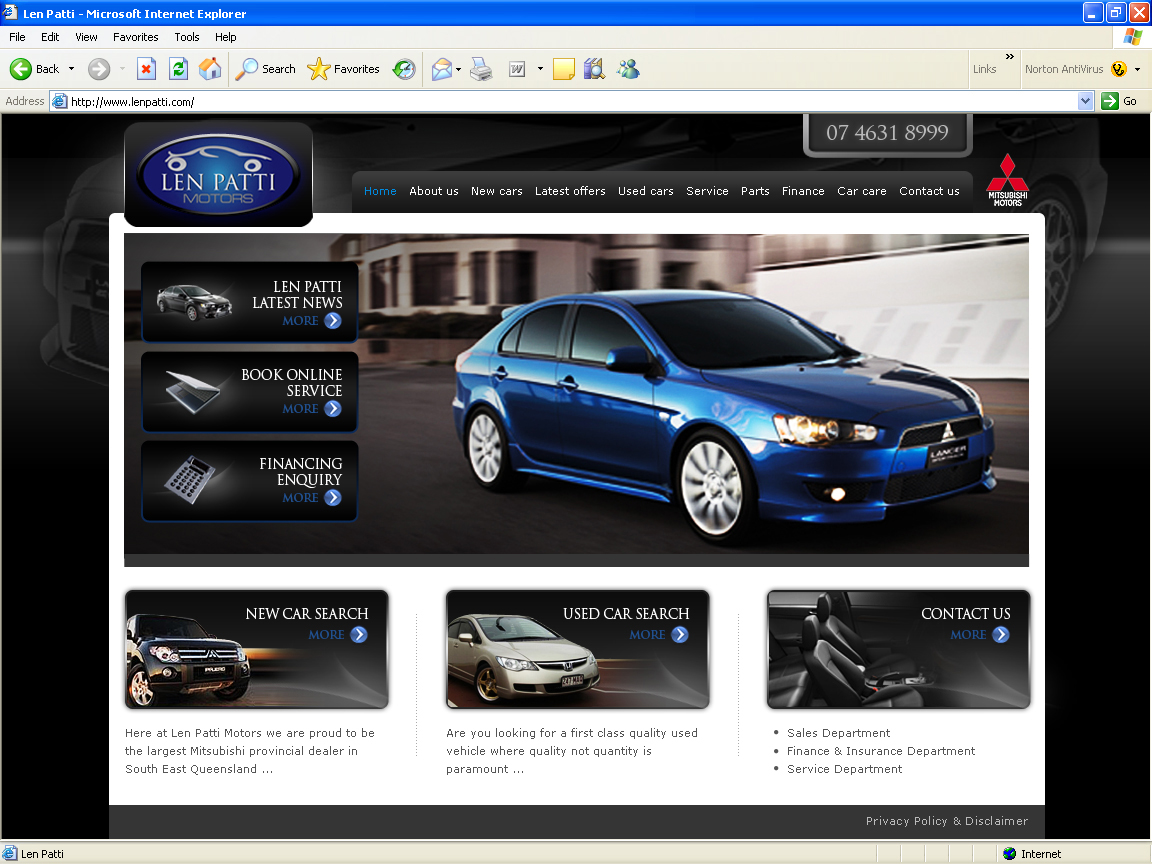Click arrow icon beside Latest News MORE
The height and width of the screenshot is (864, 1152).
333,321
